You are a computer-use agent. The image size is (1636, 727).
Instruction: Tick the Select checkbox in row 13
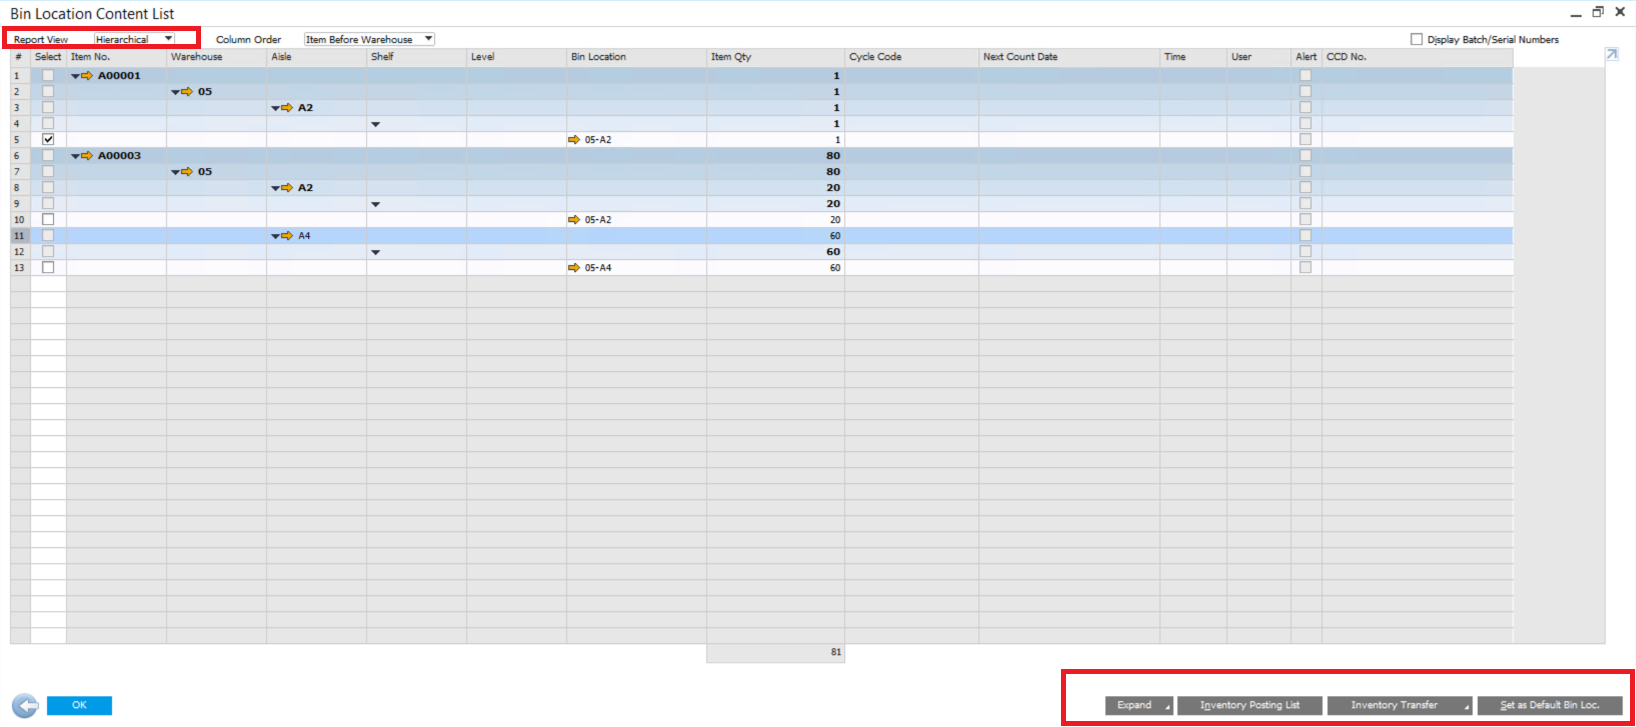click(x=48, y=268)
